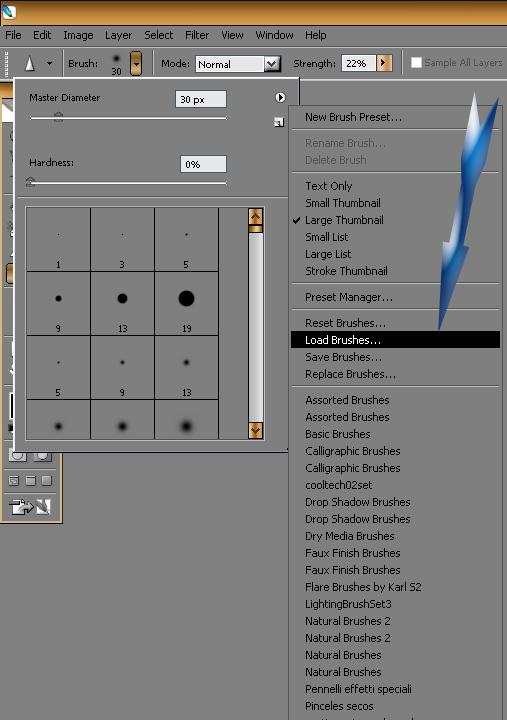The width and height of the screenshot is (507, 720).
Task: Toggle the Sample All Layers checkbox
Action: point(416,62)
